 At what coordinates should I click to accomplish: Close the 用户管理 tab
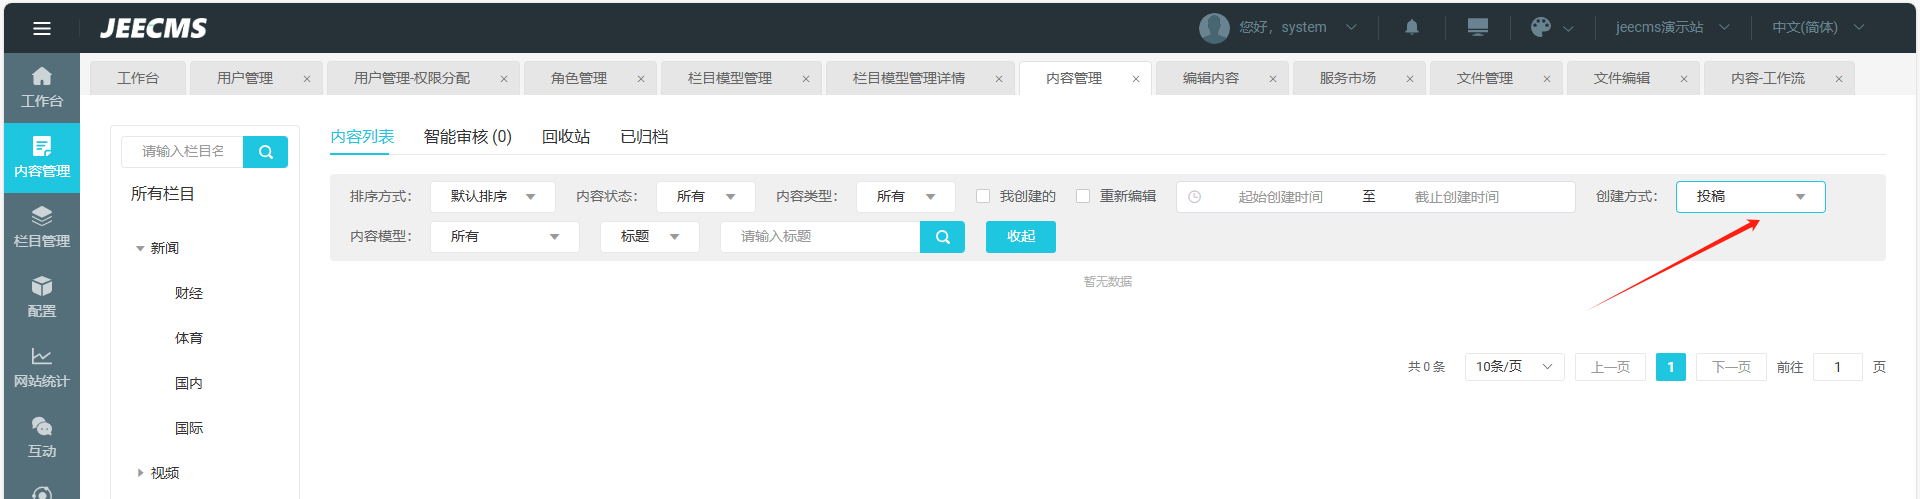point(307,79)
